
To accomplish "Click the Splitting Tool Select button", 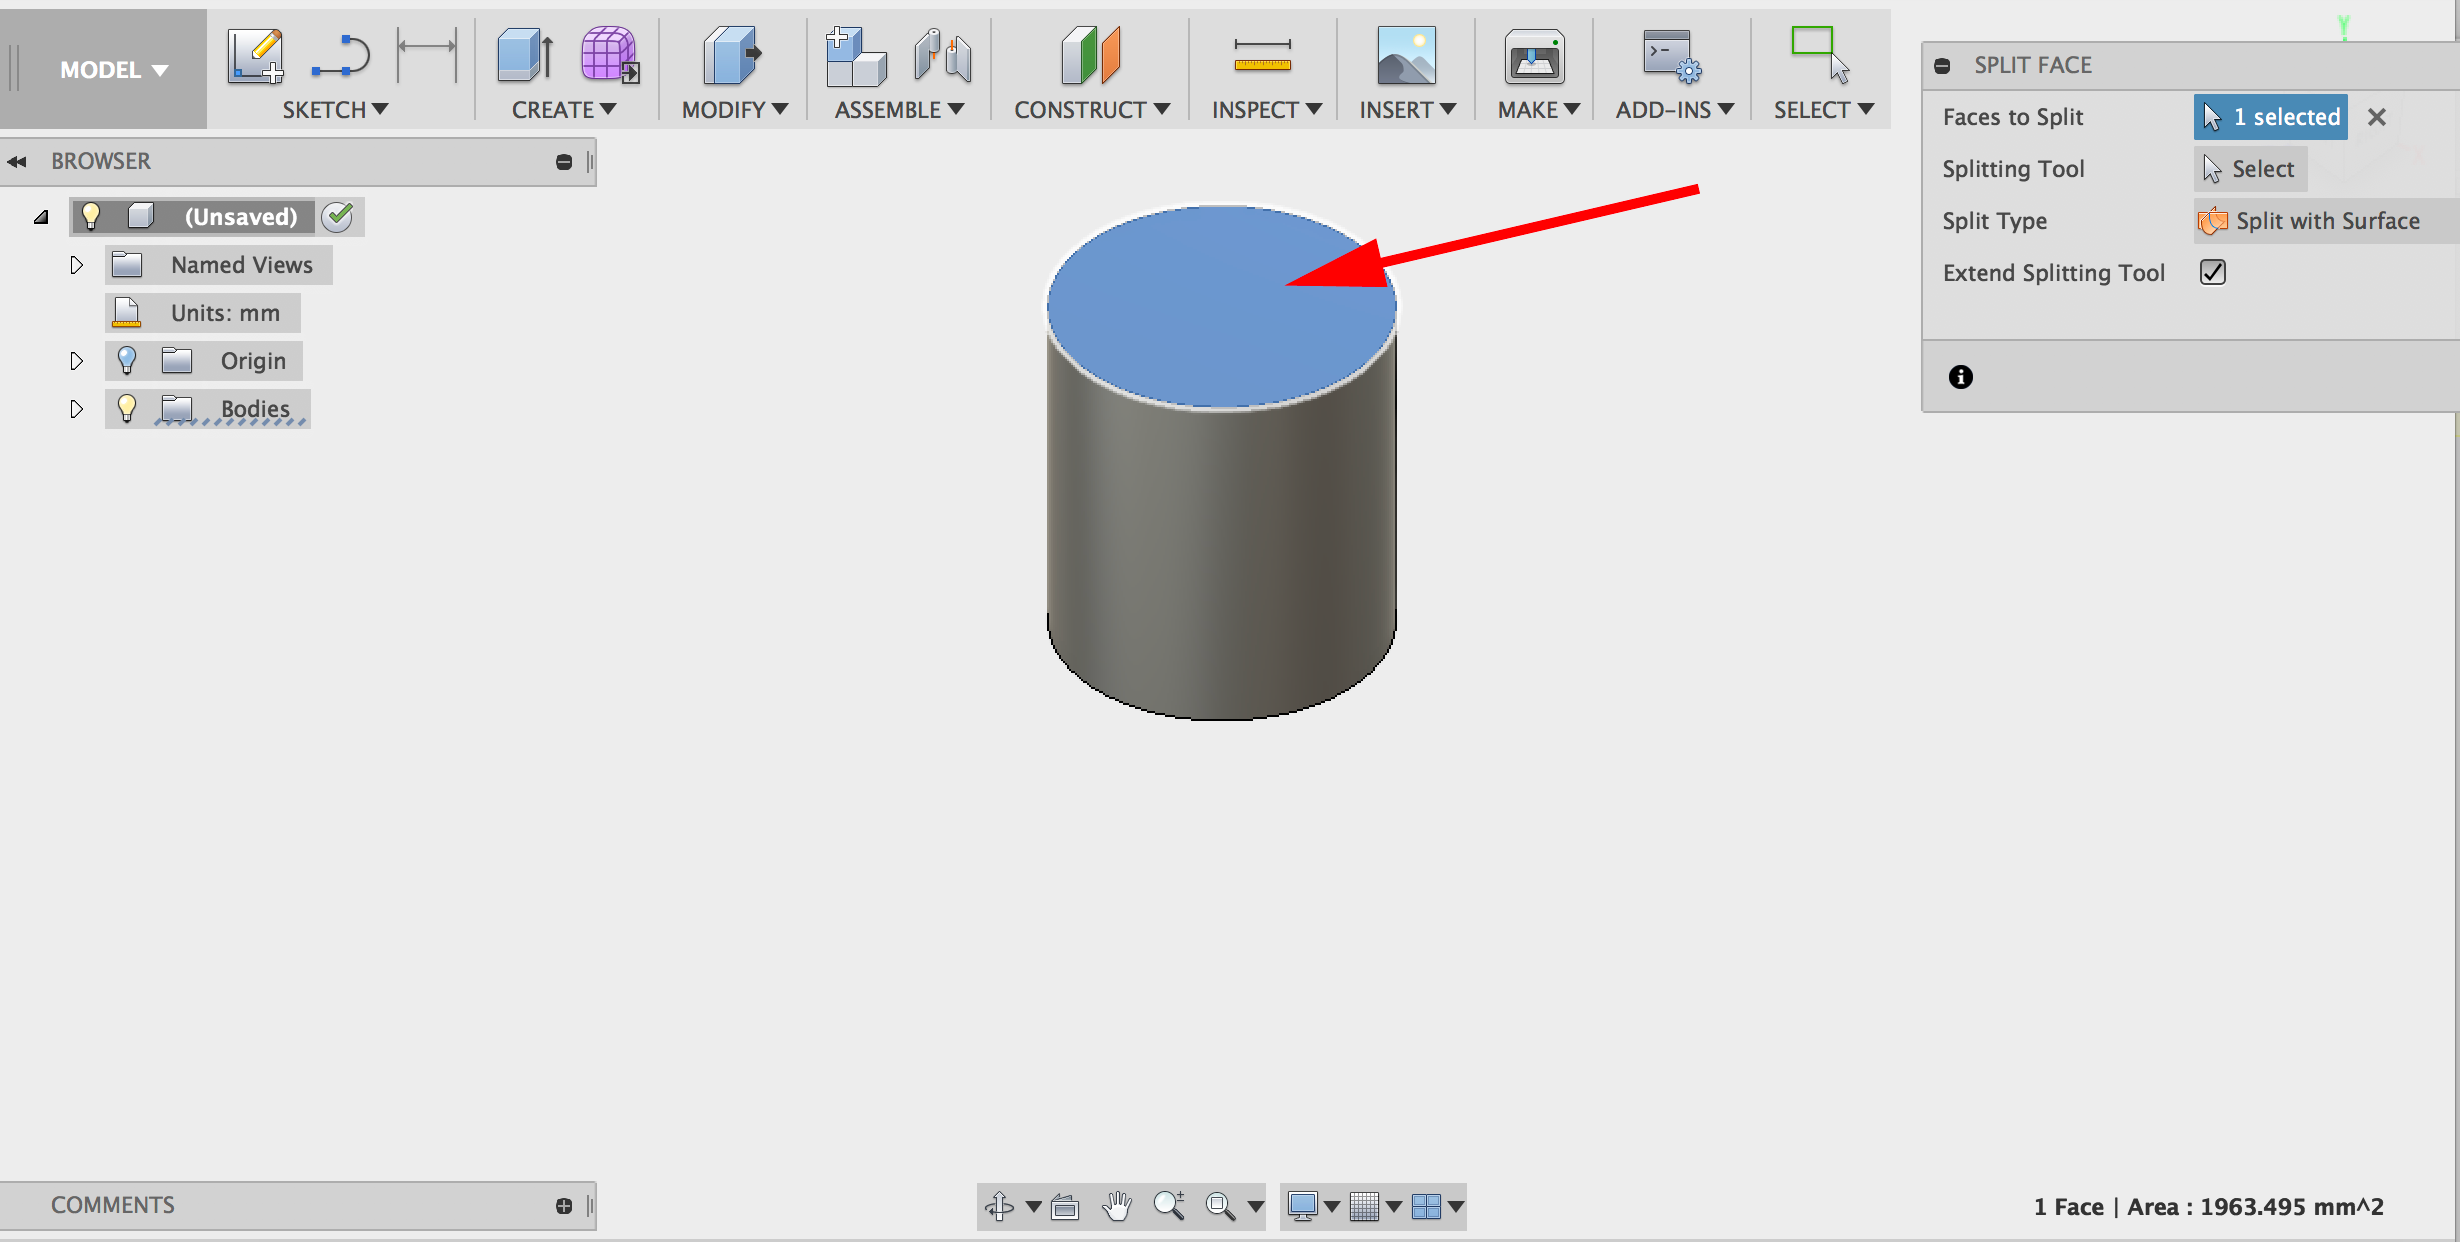I will click(x=2250, y=169).
